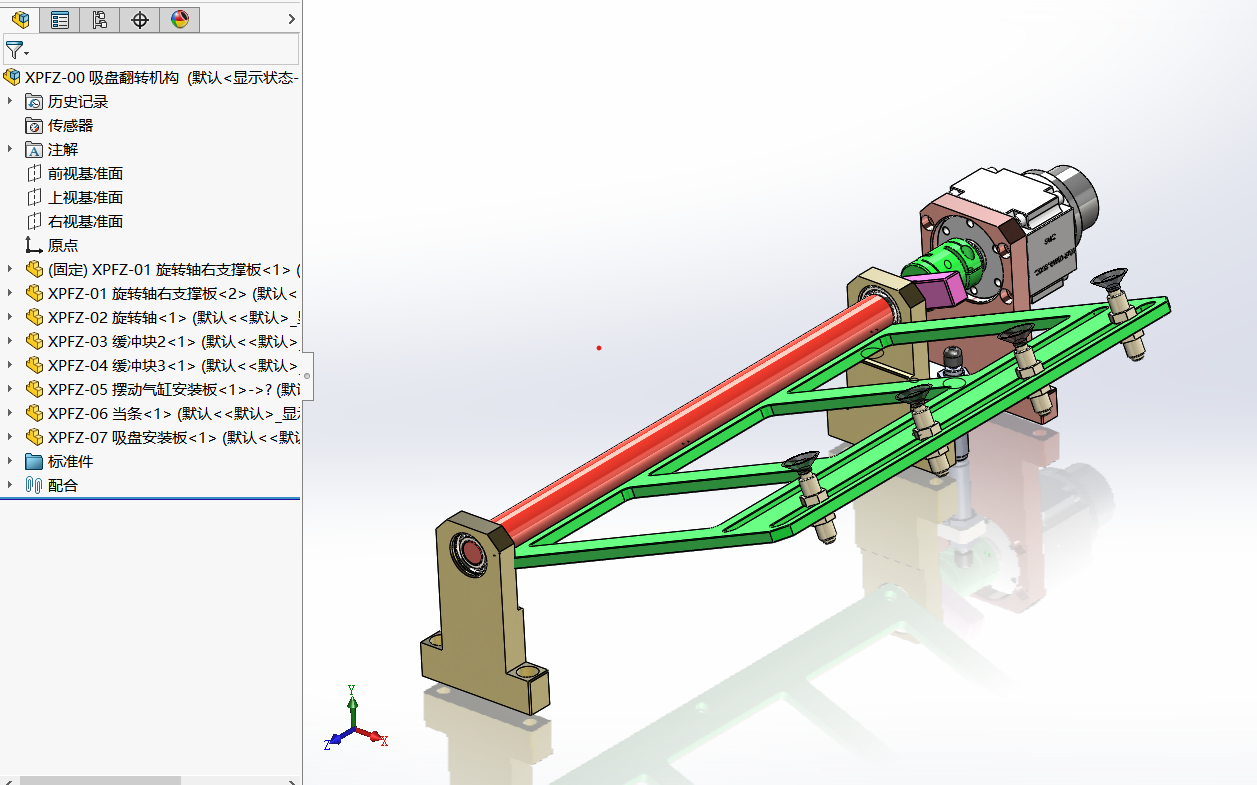
Task: Select XPFZ-05 摆动气缸安装板<1> in tree
Action: 174,389
